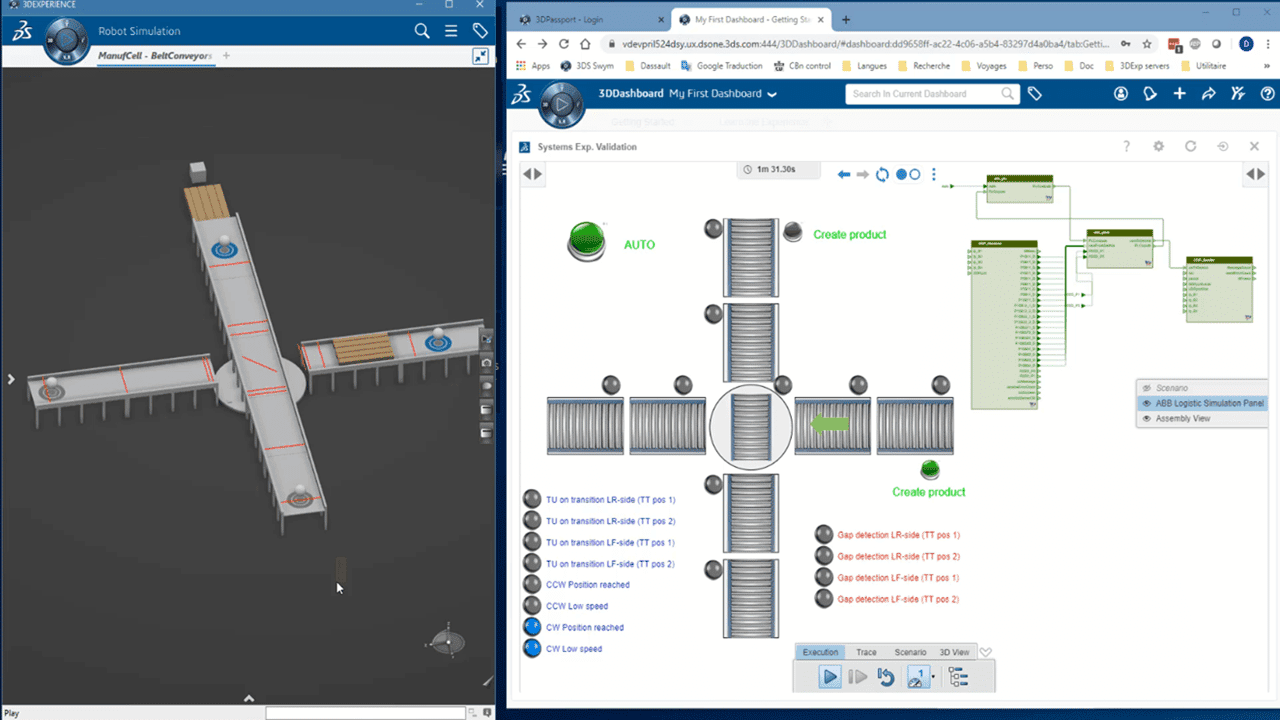Open the share arrow icon in dashboard header
This screenshot has width=1280, height=720.
point(1208,94)
